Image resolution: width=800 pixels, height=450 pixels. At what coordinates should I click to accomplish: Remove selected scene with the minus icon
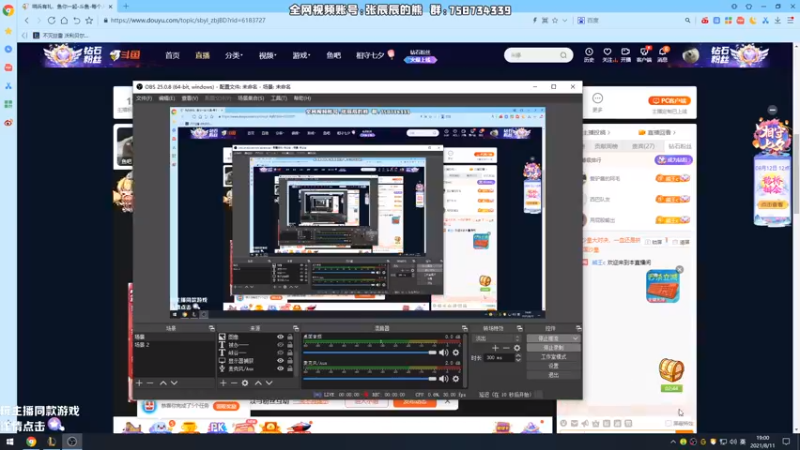click(150, 383)
